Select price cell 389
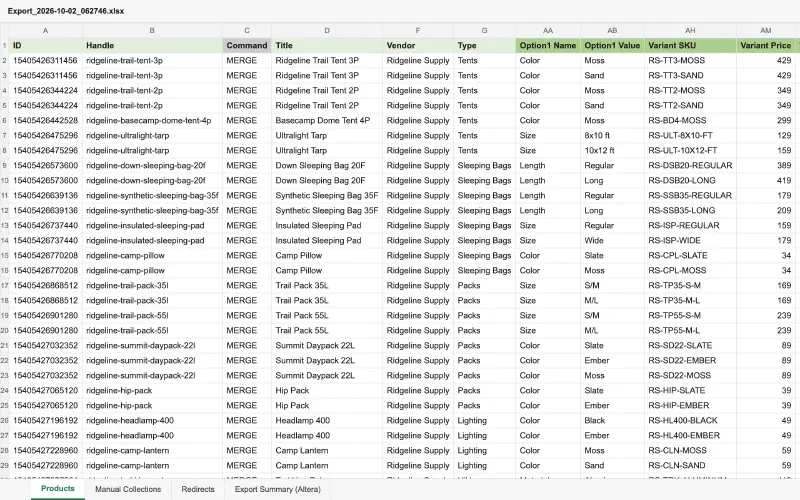The height and width of the screenshot is (500, 800). click(765, 165)
